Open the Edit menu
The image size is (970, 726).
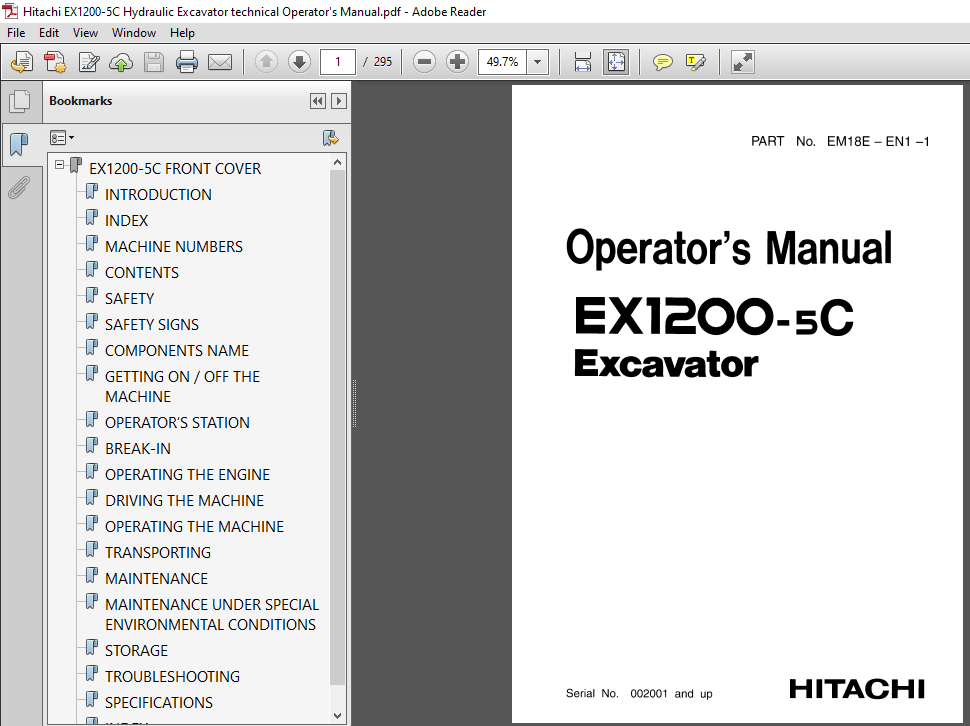point(49,33)
